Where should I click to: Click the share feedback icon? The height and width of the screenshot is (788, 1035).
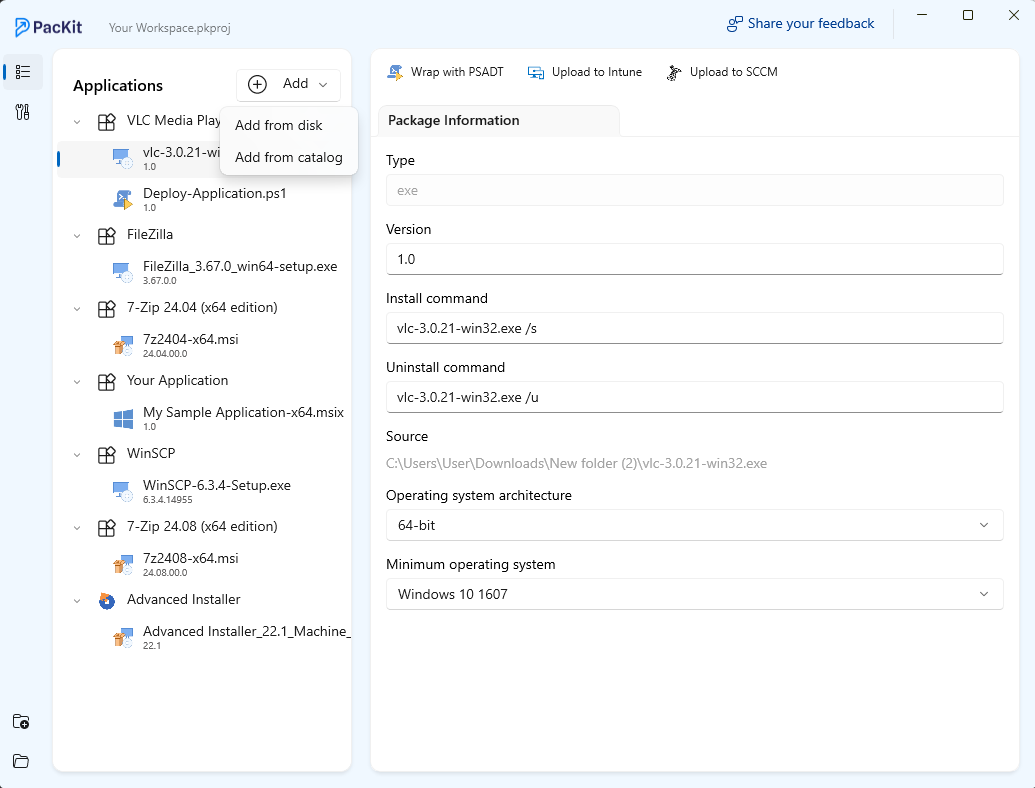735,24
